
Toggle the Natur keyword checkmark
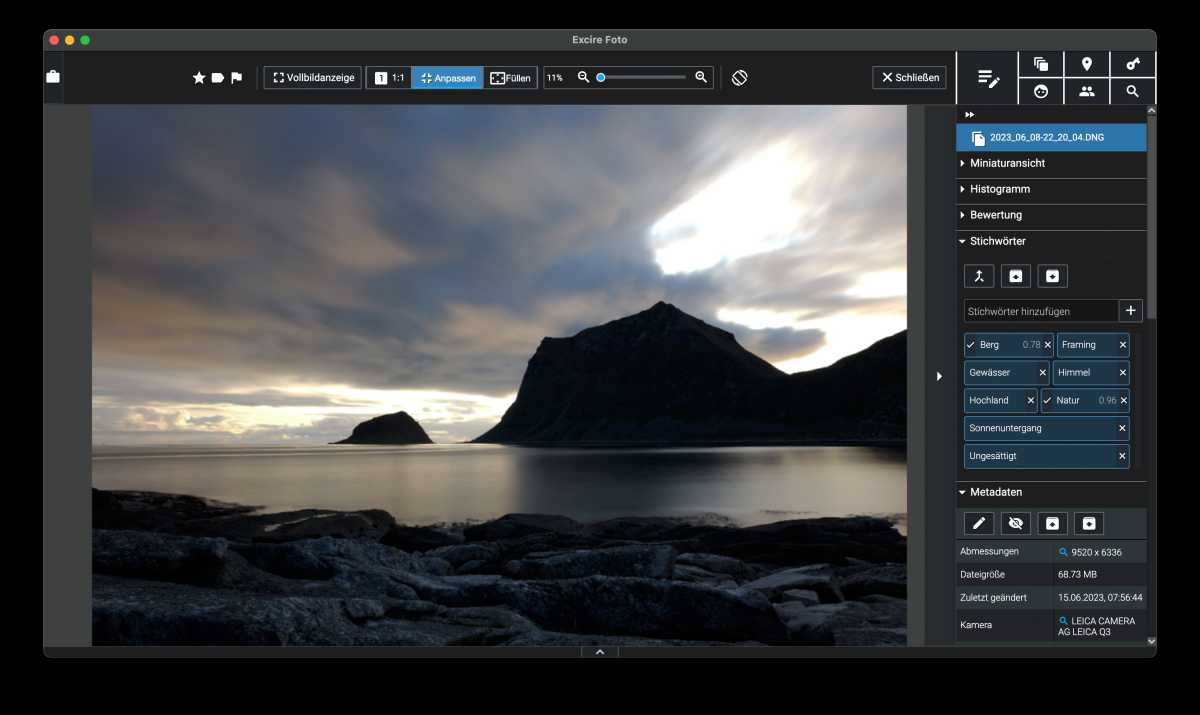point(1047,401)
